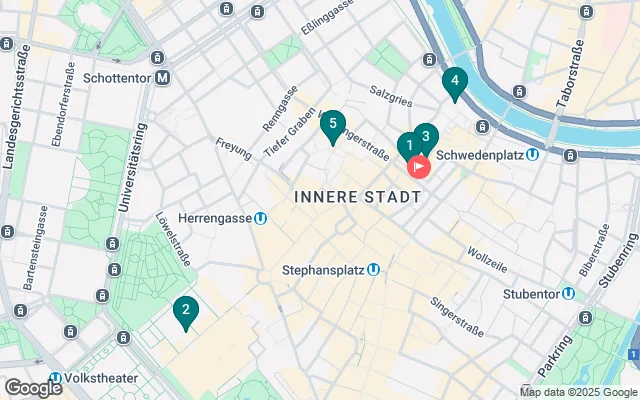Select map marker number 2
Screen dimensions: 640x400
point(186,313)
